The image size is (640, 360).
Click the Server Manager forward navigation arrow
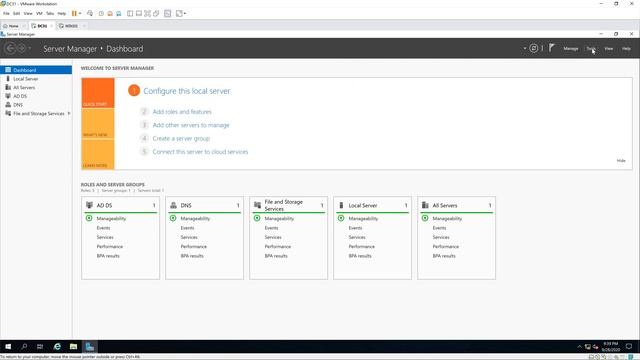click(x=22, y=49)
